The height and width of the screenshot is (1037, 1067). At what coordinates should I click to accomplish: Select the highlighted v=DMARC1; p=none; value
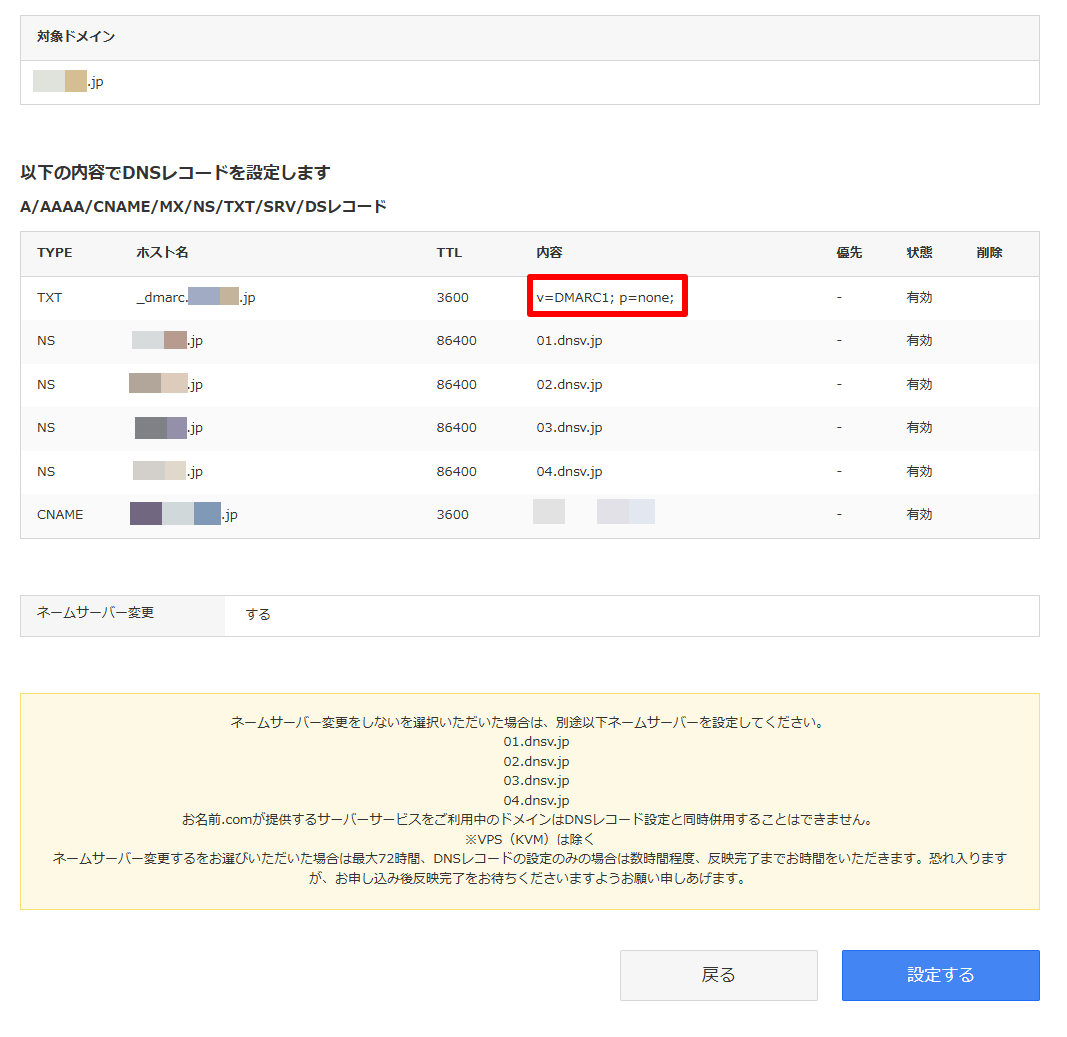click(606, 297)
